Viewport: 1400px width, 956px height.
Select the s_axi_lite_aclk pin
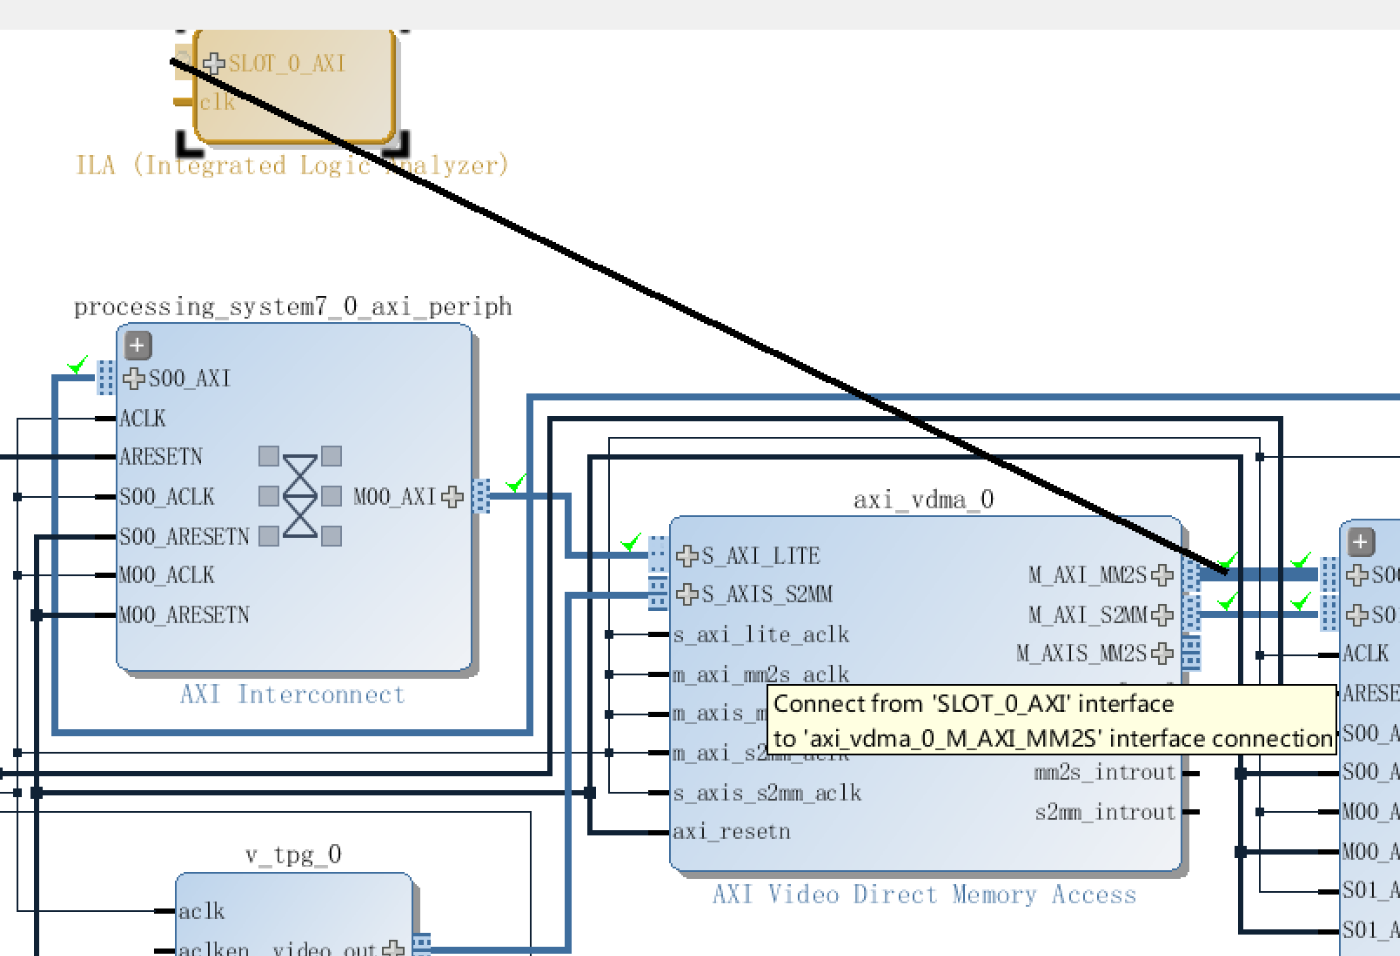pos(761,635)
